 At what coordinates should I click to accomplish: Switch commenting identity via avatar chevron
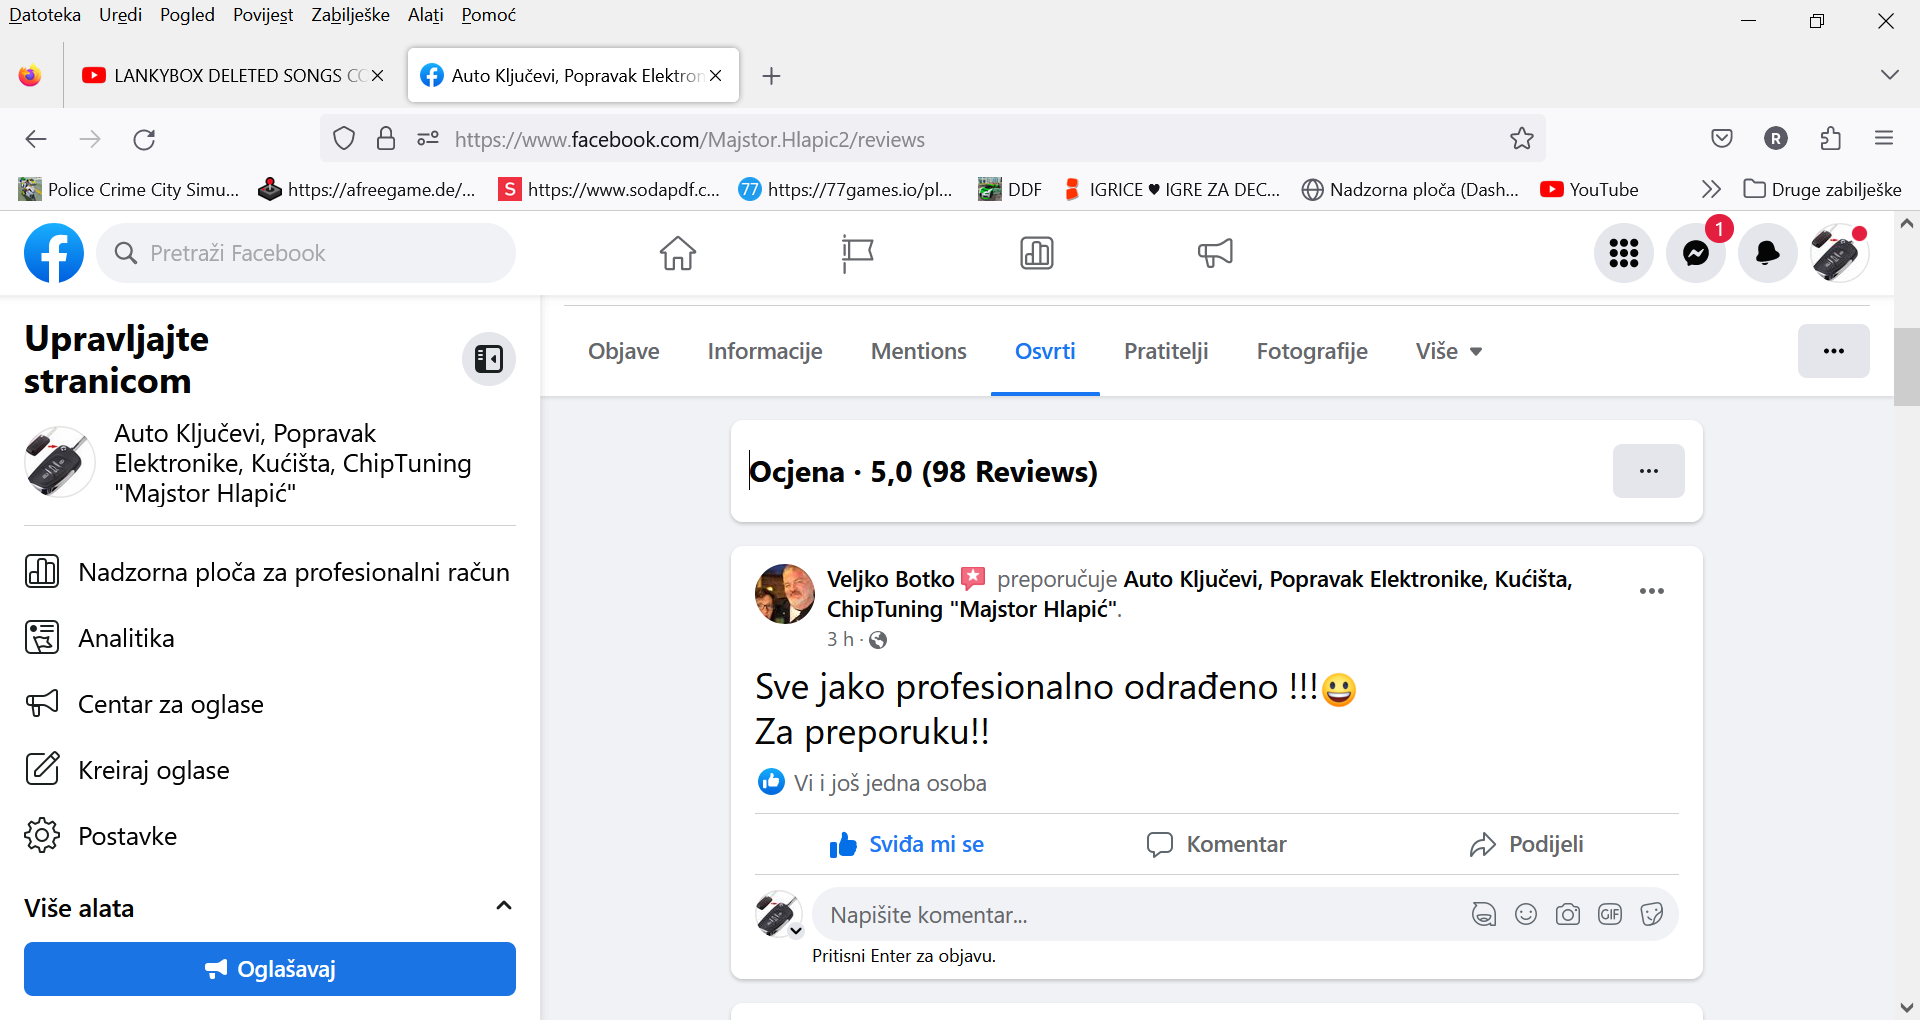(x=796, y=931)
